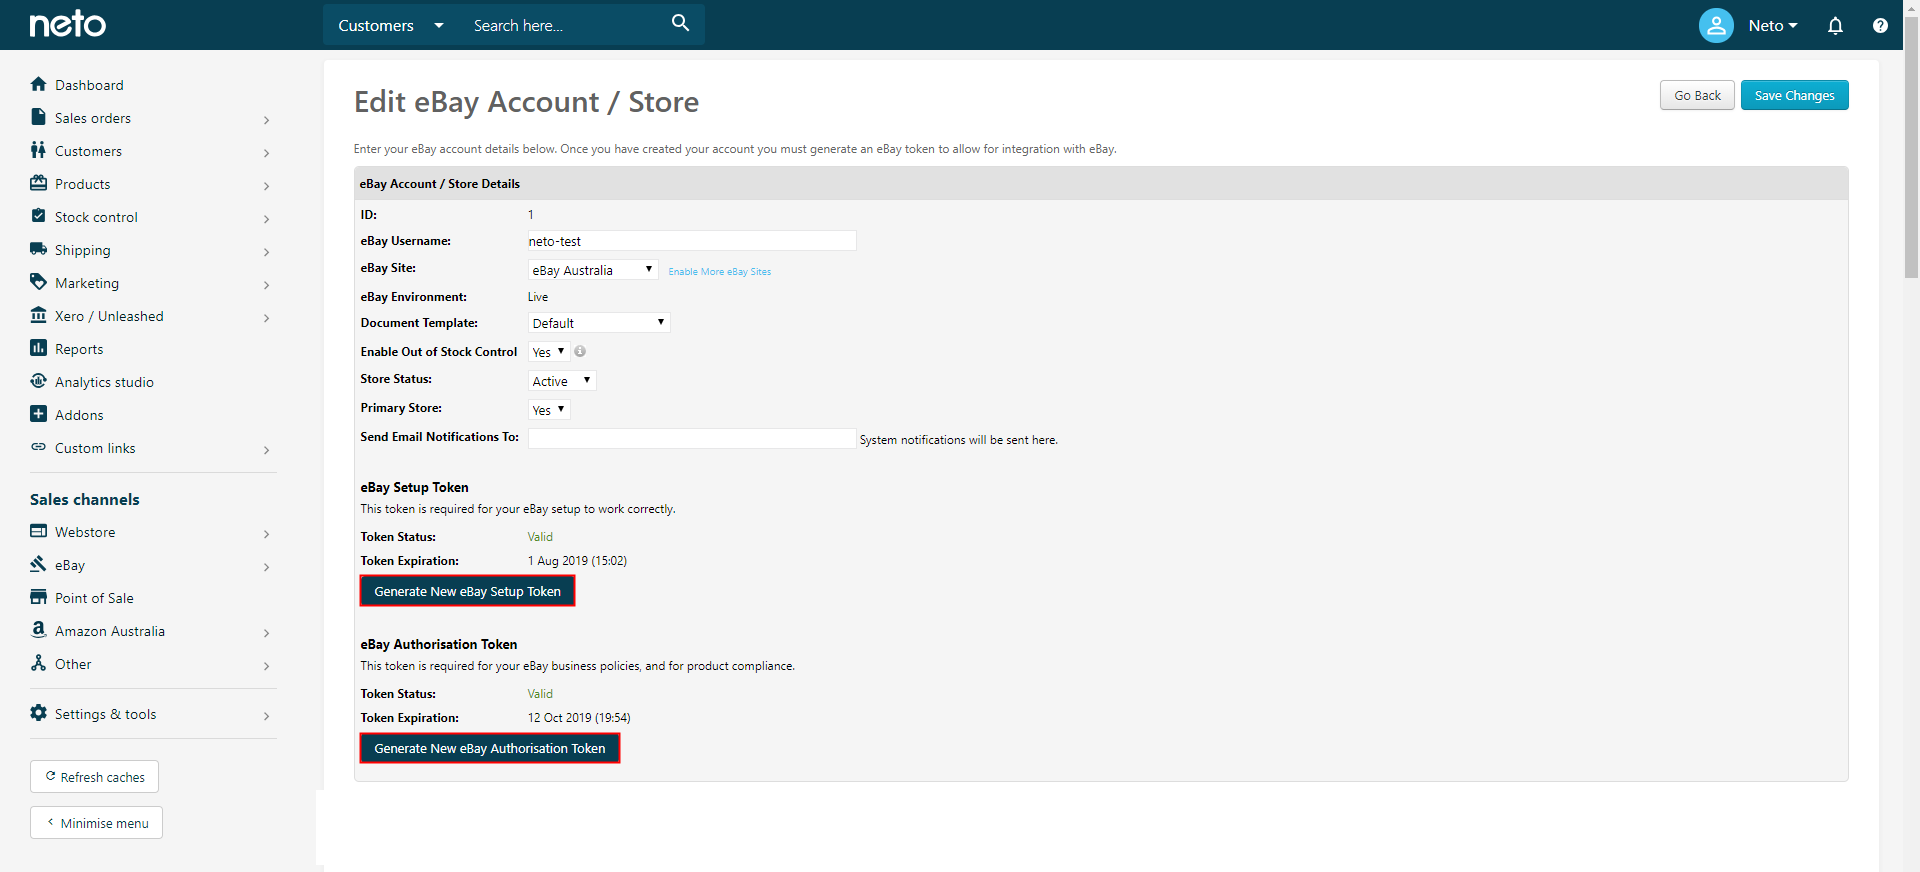Open the Document Template dropdown
The width and height of the screenshot is (1920, 872).
tap(599, 323)
